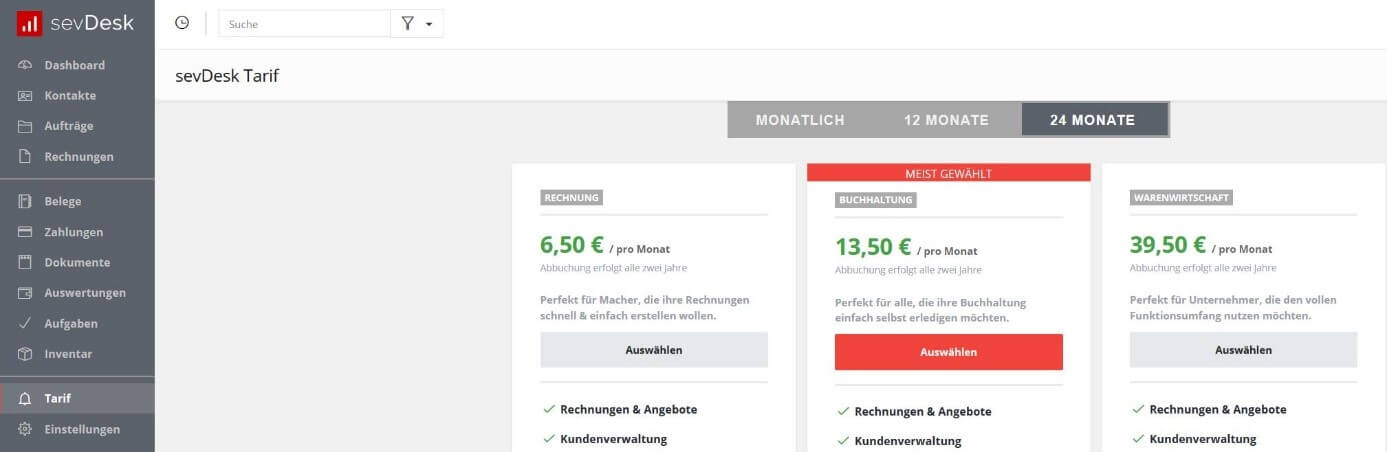This screenshot has height=452, width=1387.
Task: Open Aufträge folder icon in sidebar
Action: click(x=26, y=126)
